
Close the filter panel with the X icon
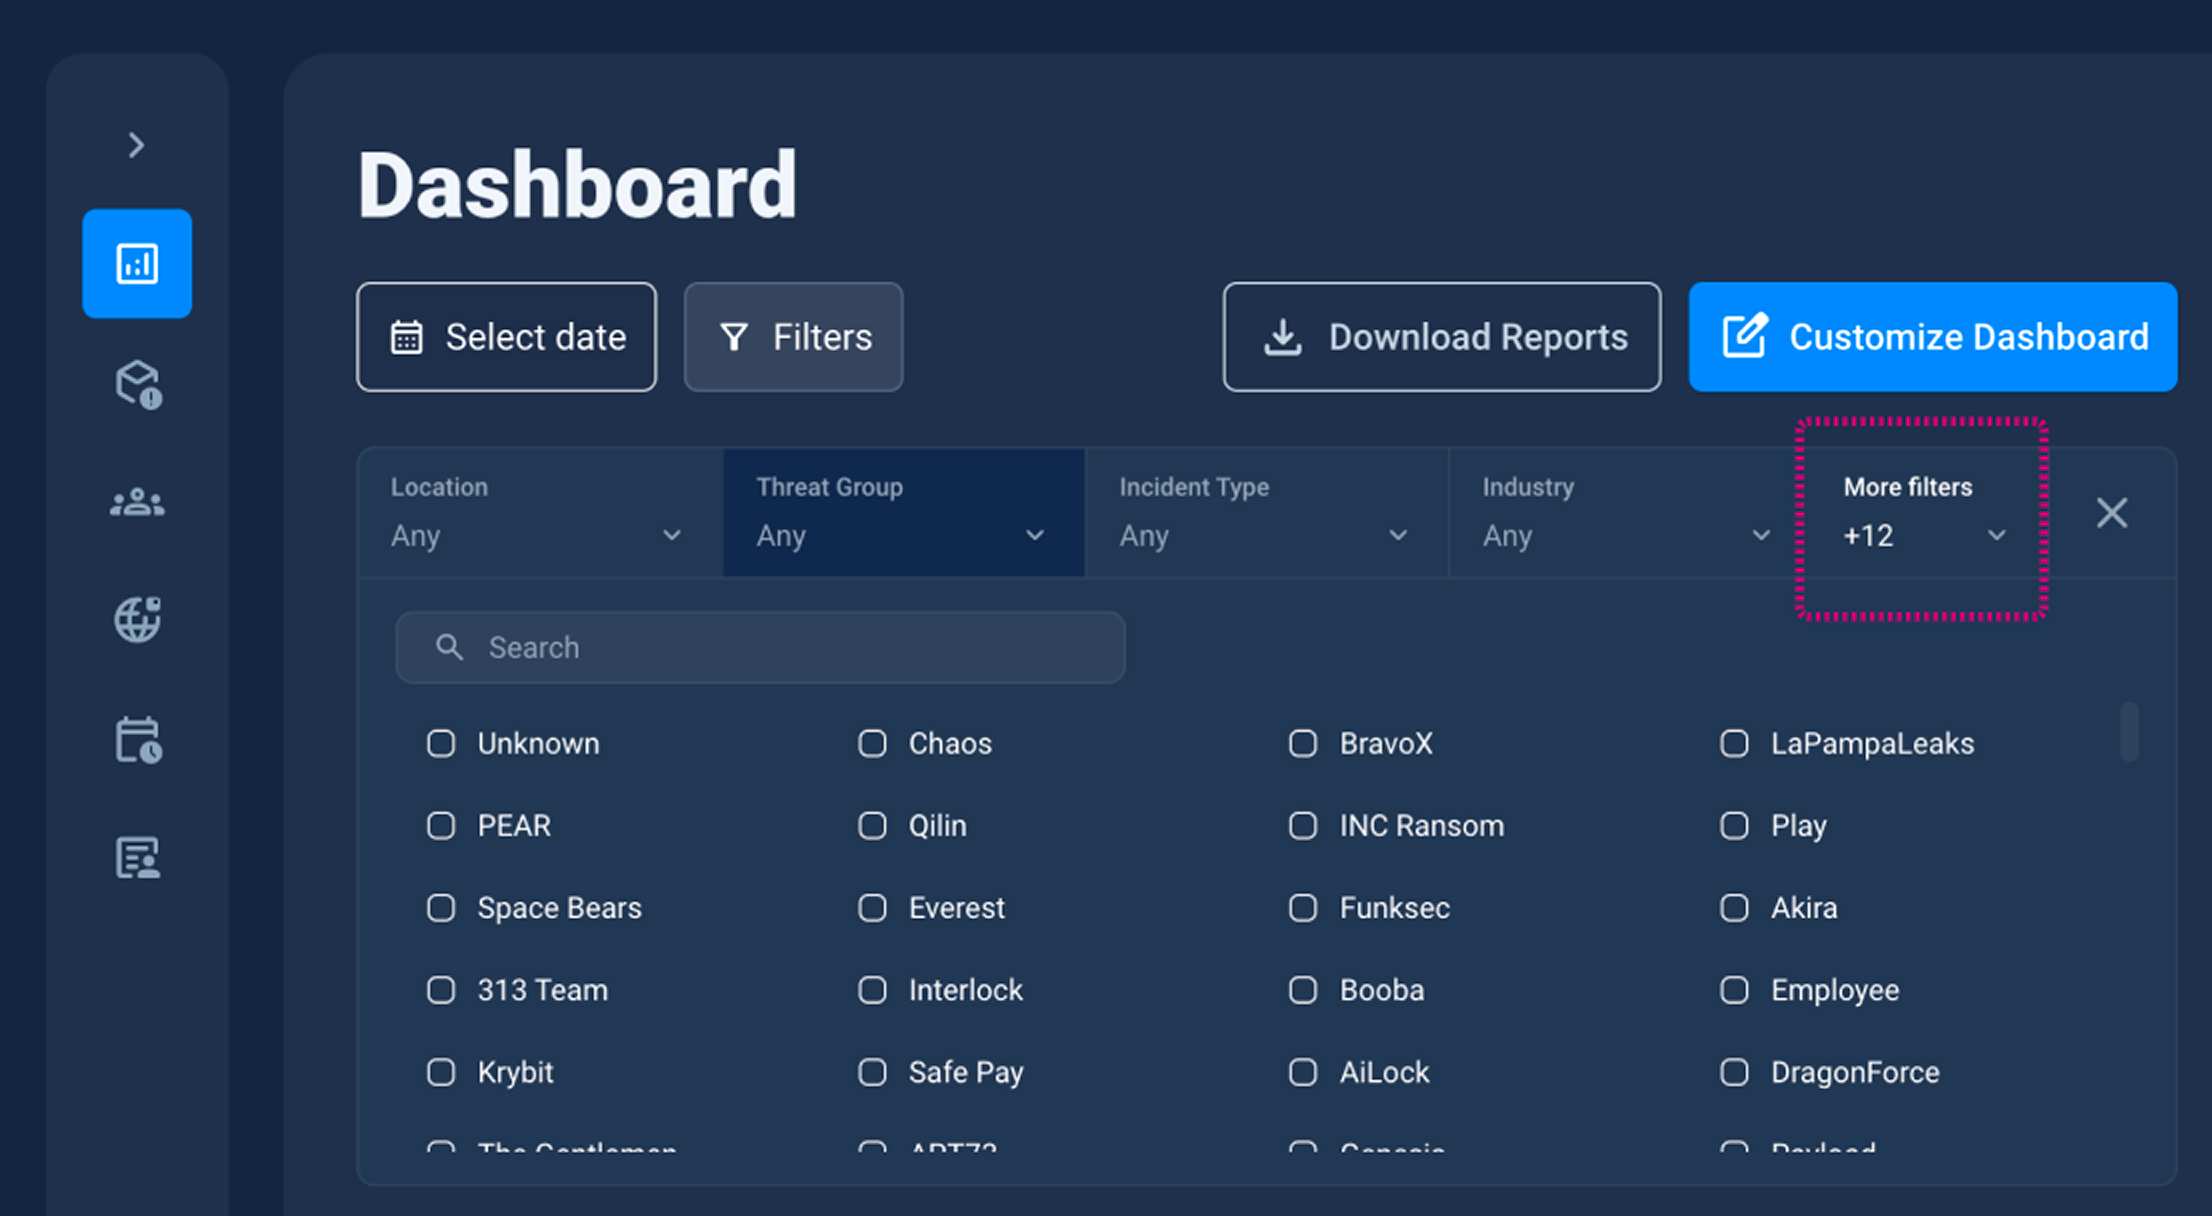(x=2112, y=513)
